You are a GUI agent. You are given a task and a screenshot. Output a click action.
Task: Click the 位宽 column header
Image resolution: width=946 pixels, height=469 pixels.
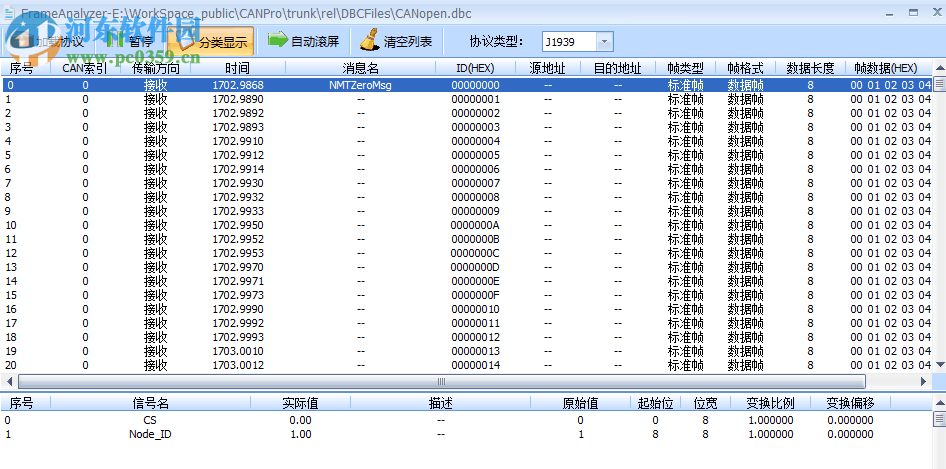tap(705, 403)
